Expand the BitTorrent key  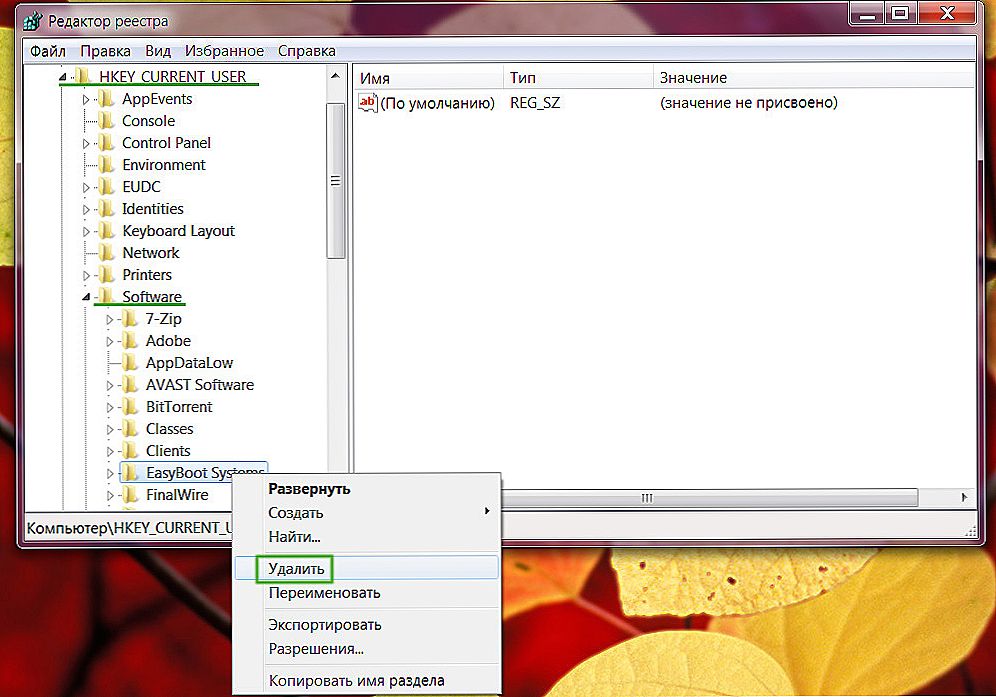(x=109, y=408)
